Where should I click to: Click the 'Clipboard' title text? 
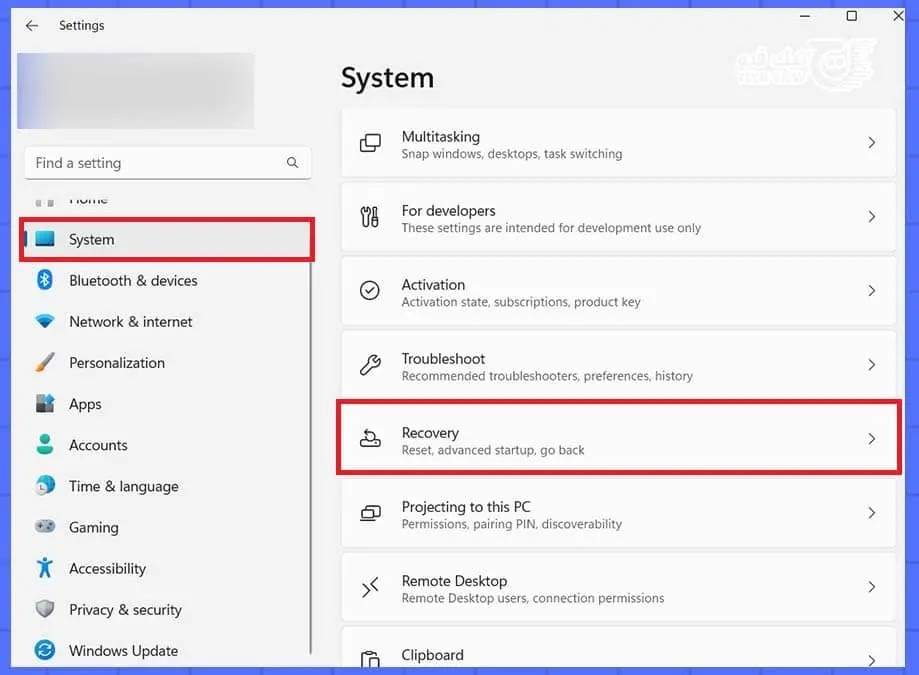pos(433,654)
